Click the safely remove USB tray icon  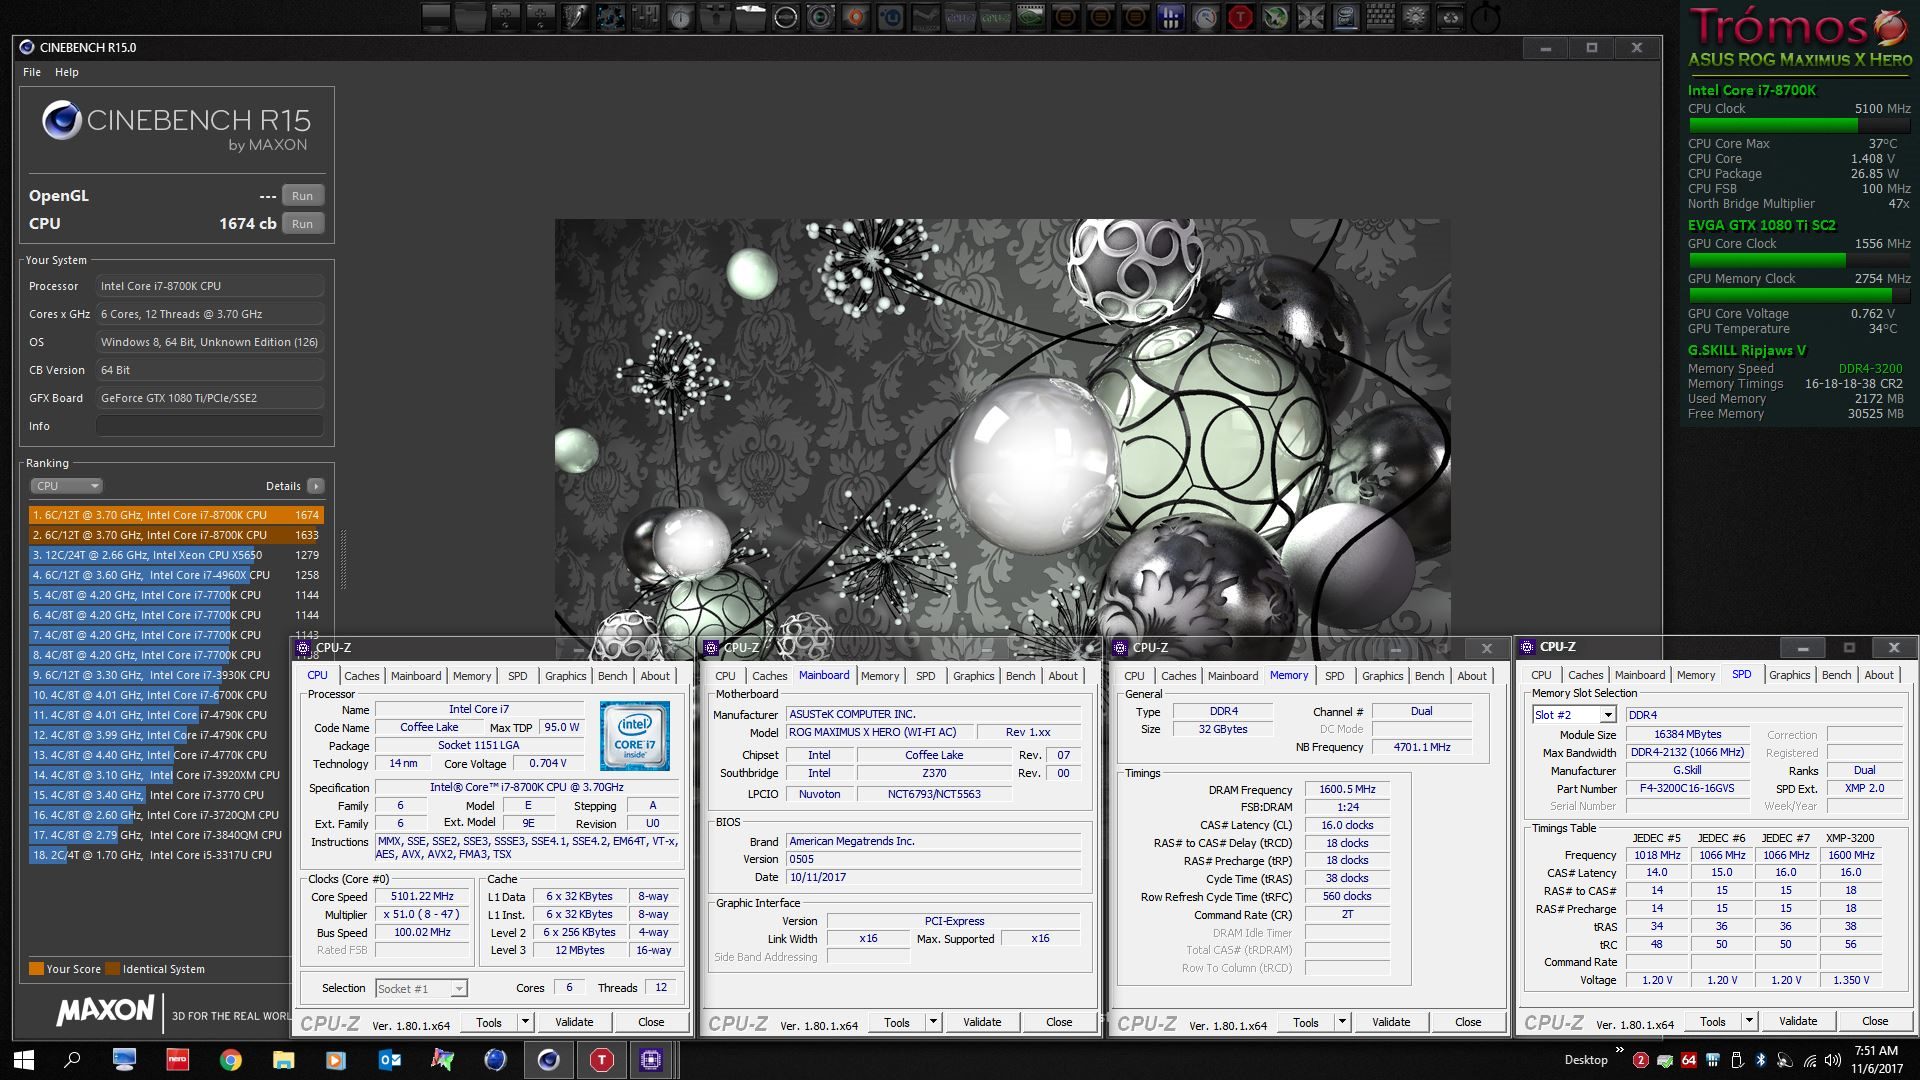tap(1738, 1060)
